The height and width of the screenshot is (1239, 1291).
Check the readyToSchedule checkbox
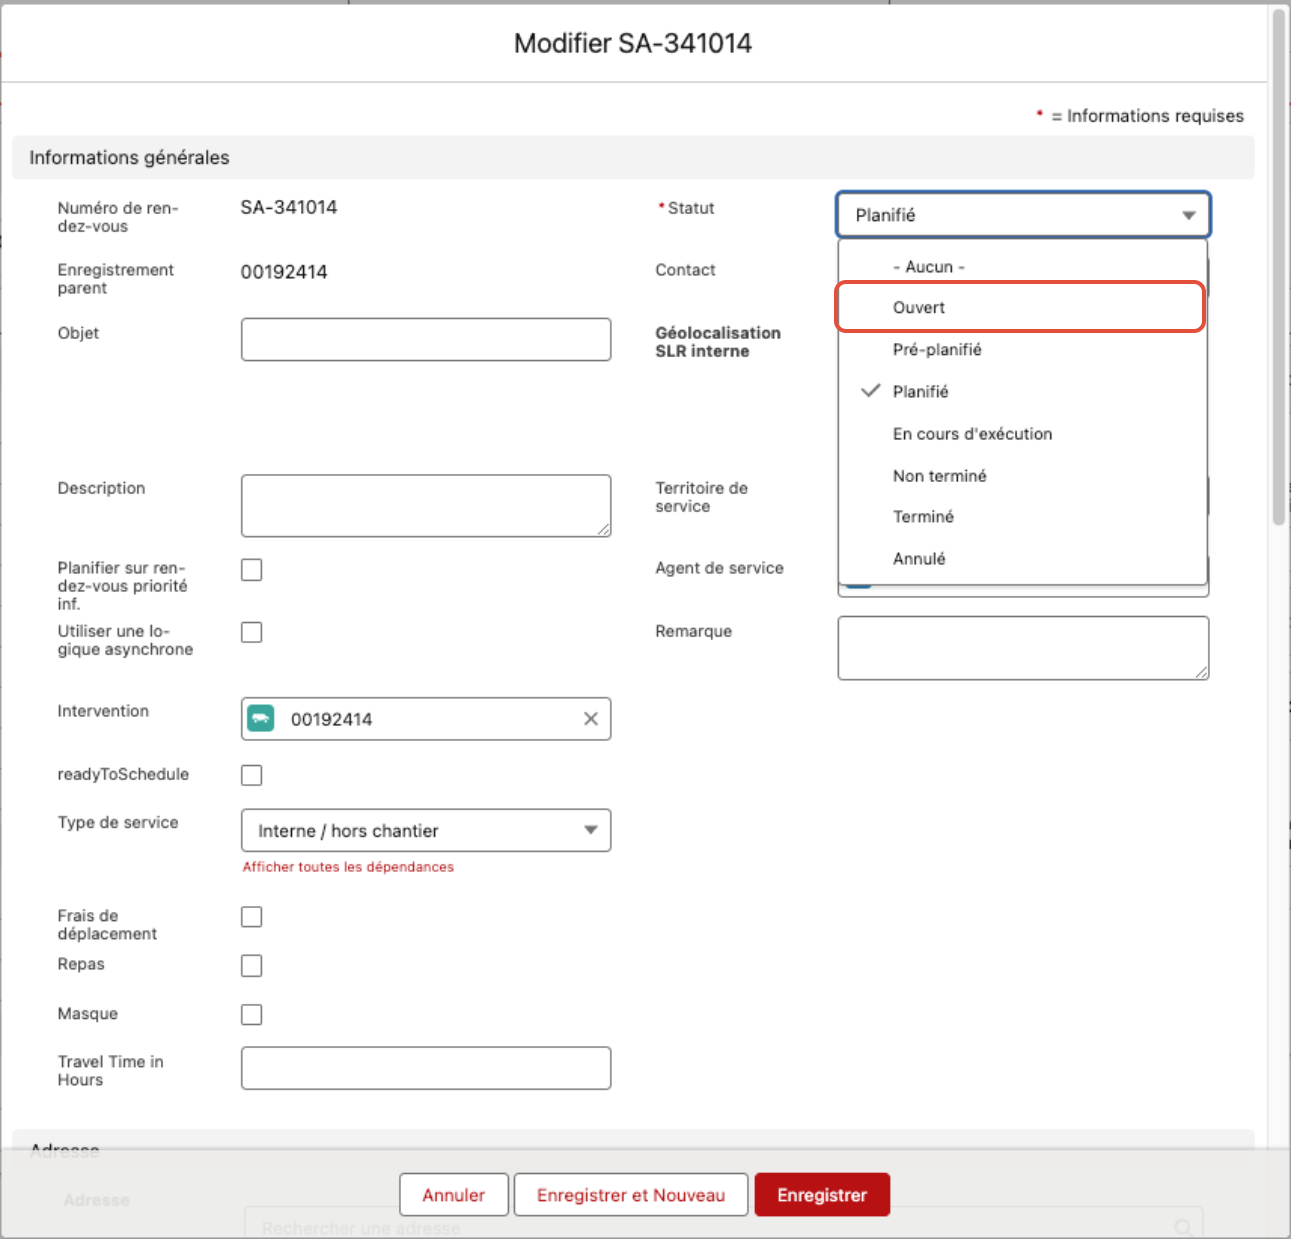coord(252,775)
